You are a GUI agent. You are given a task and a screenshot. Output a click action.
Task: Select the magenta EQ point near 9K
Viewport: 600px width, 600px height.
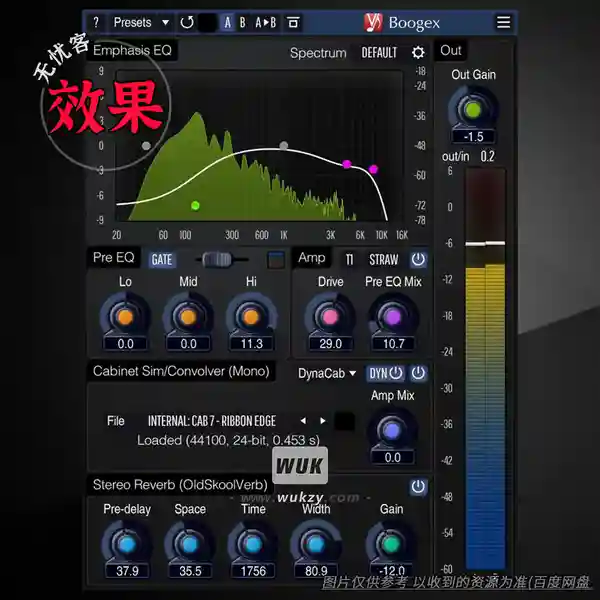pyautogui.click(x=373, y=169)
